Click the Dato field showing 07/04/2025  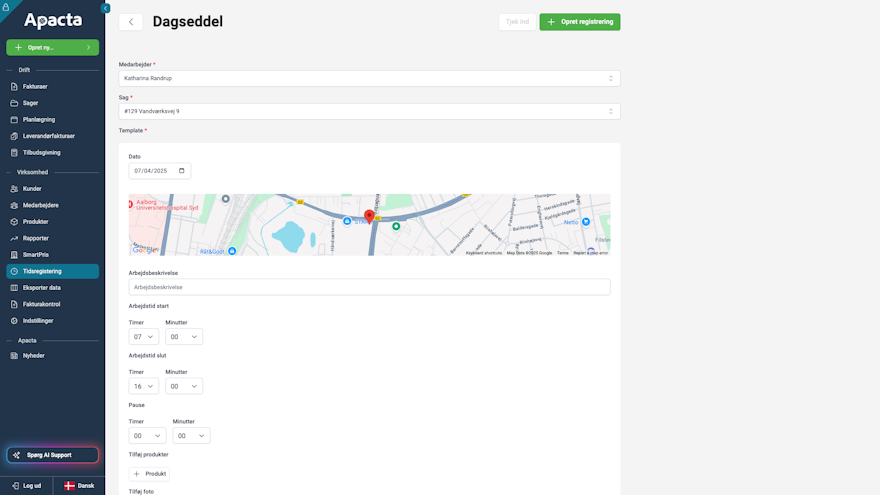point(159,171)
